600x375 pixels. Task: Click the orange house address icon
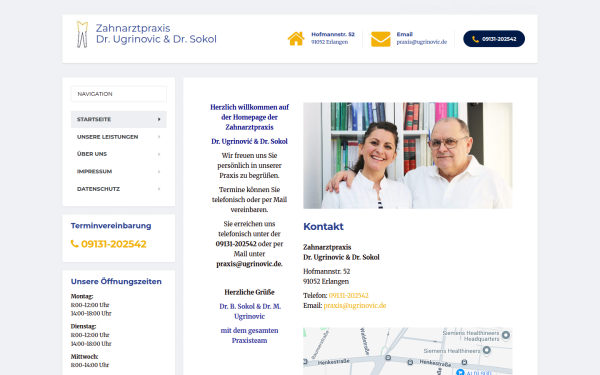pyautogui.click(x=296, y=39)
